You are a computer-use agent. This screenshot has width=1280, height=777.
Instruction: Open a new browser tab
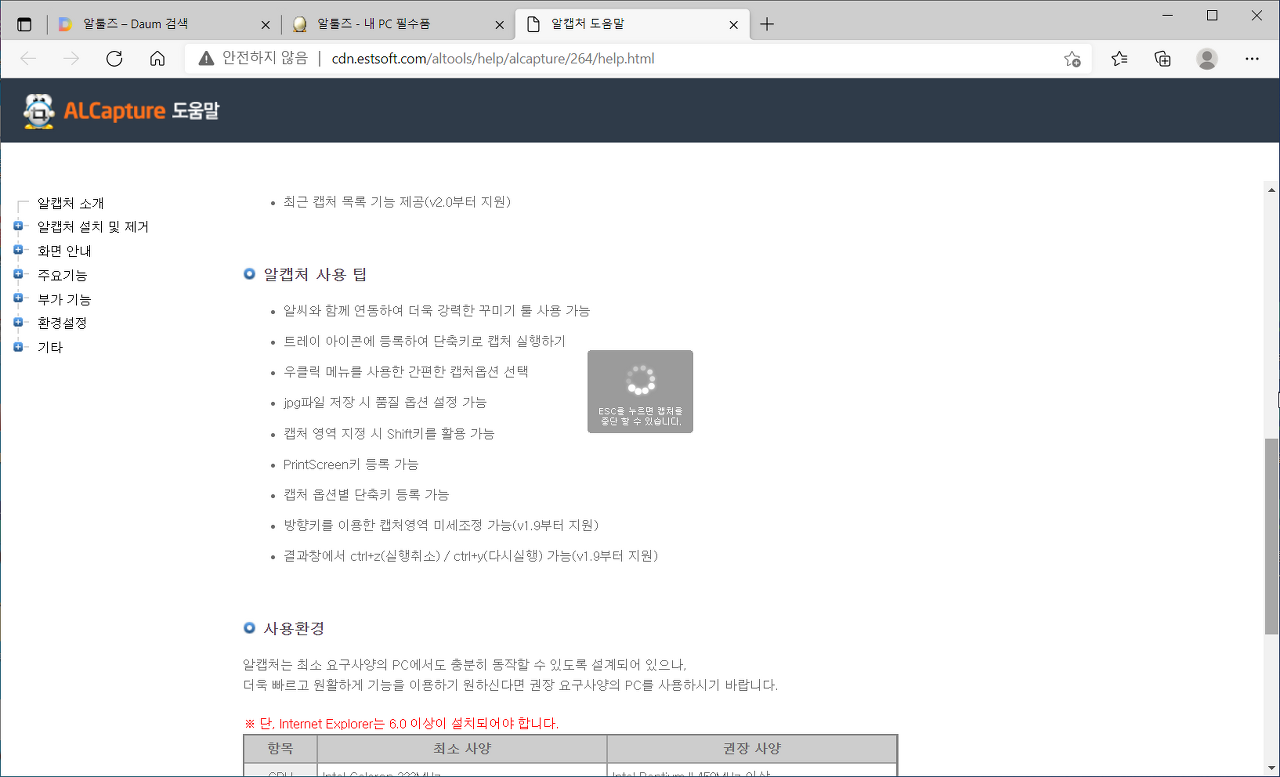pyautogui.click(x=767, y=24)
